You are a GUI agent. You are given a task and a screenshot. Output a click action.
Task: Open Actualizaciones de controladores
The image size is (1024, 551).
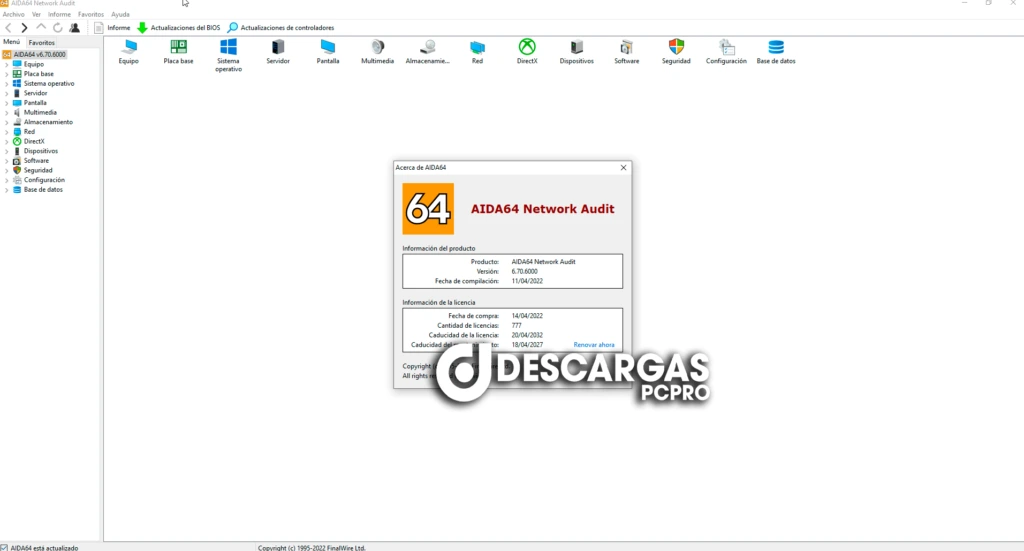coord(280,28)
